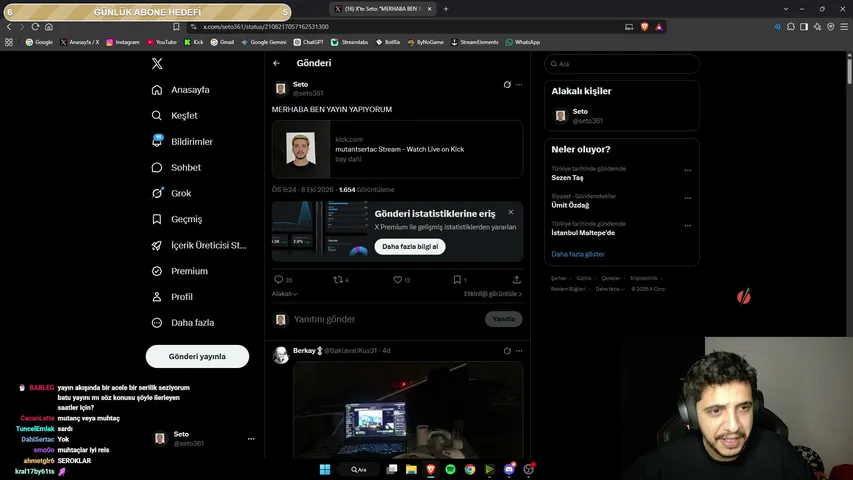Expand Daha fazla menu in sidebar
853x480 pixels.
click(183, 323)
